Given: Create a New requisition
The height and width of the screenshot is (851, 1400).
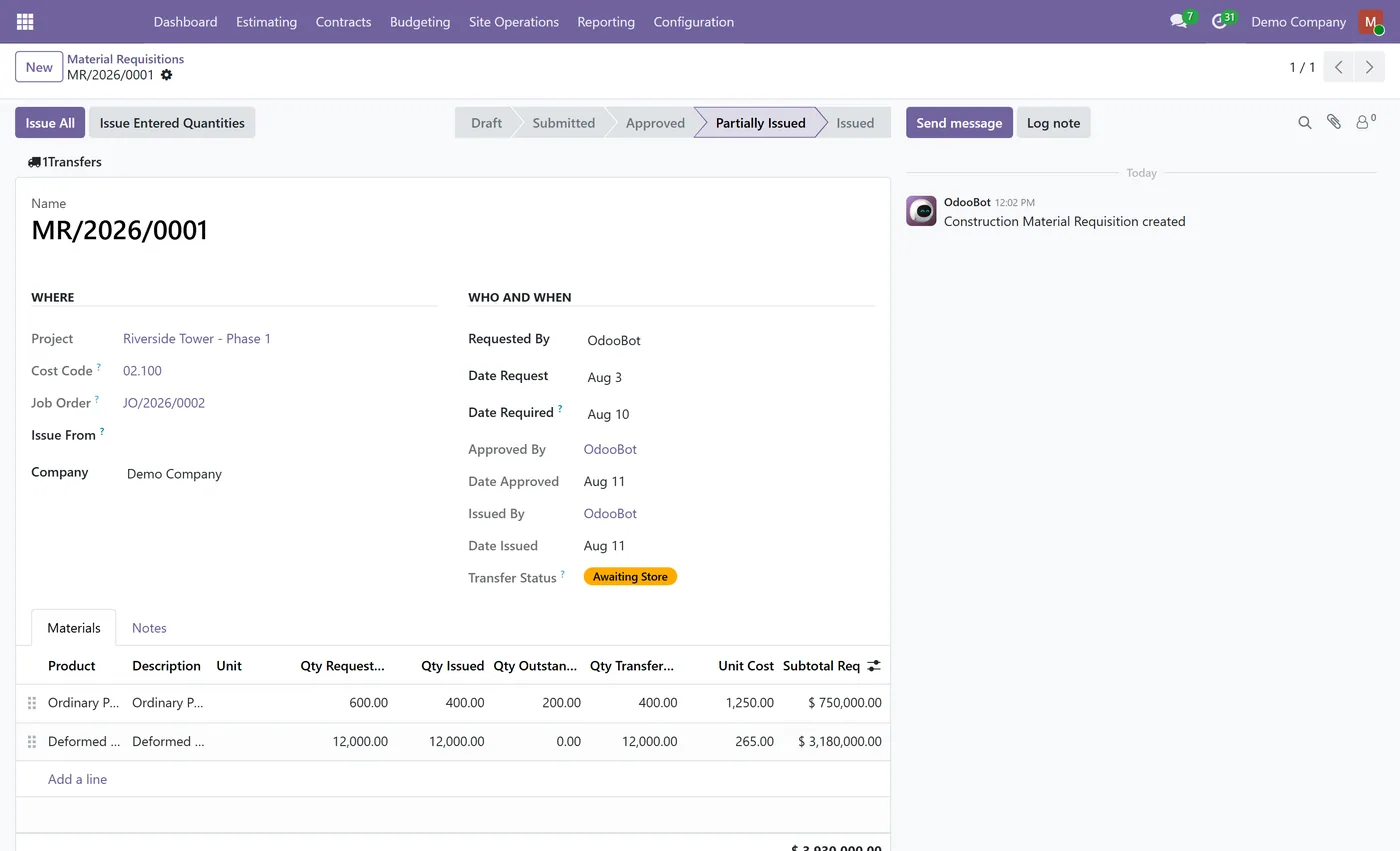Looking at the screenshot, I should pos(39,67).
